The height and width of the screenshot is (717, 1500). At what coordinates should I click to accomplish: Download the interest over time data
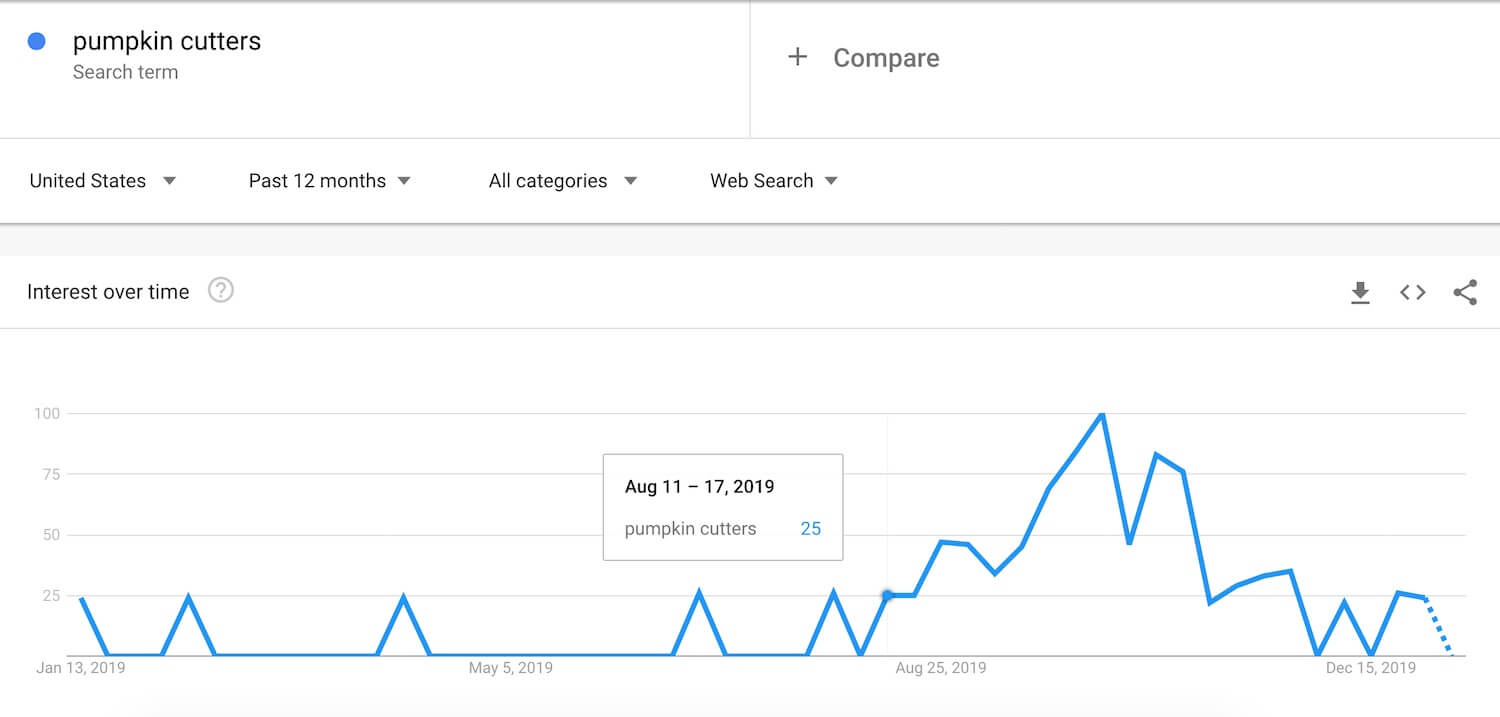coord(1360,292)
